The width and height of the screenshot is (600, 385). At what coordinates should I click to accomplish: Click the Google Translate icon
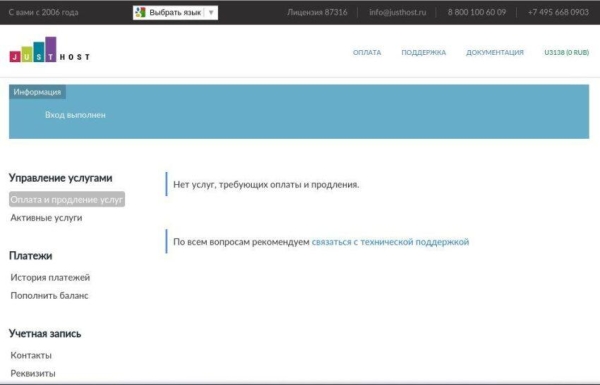coord(140,12)
